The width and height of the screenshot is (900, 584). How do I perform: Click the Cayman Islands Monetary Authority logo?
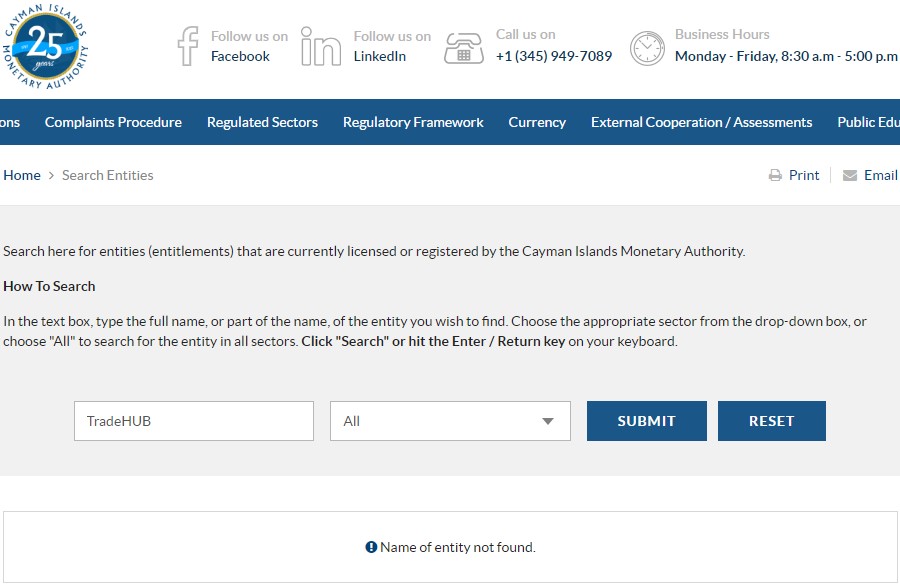pos(44,45)
